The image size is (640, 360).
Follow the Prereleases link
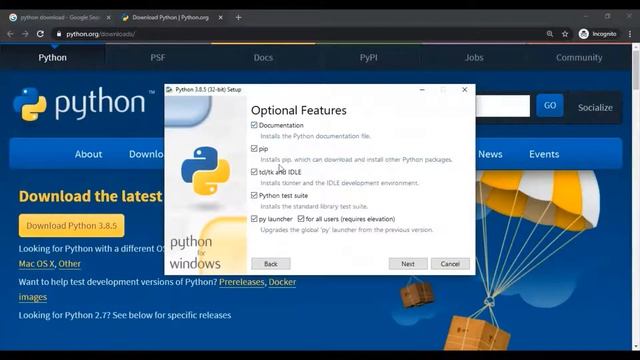pos(242,282)
